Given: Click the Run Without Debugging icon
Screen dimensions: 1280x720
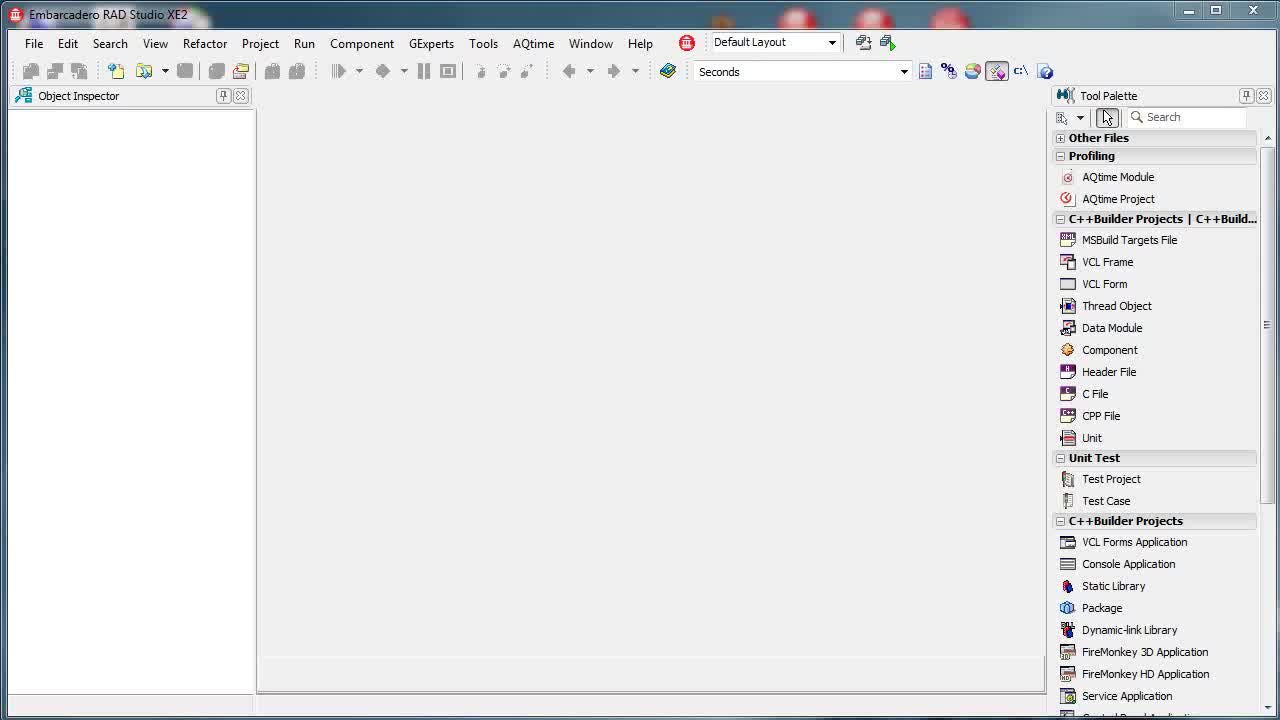Looking at the screenshot, I should point(382,71).
